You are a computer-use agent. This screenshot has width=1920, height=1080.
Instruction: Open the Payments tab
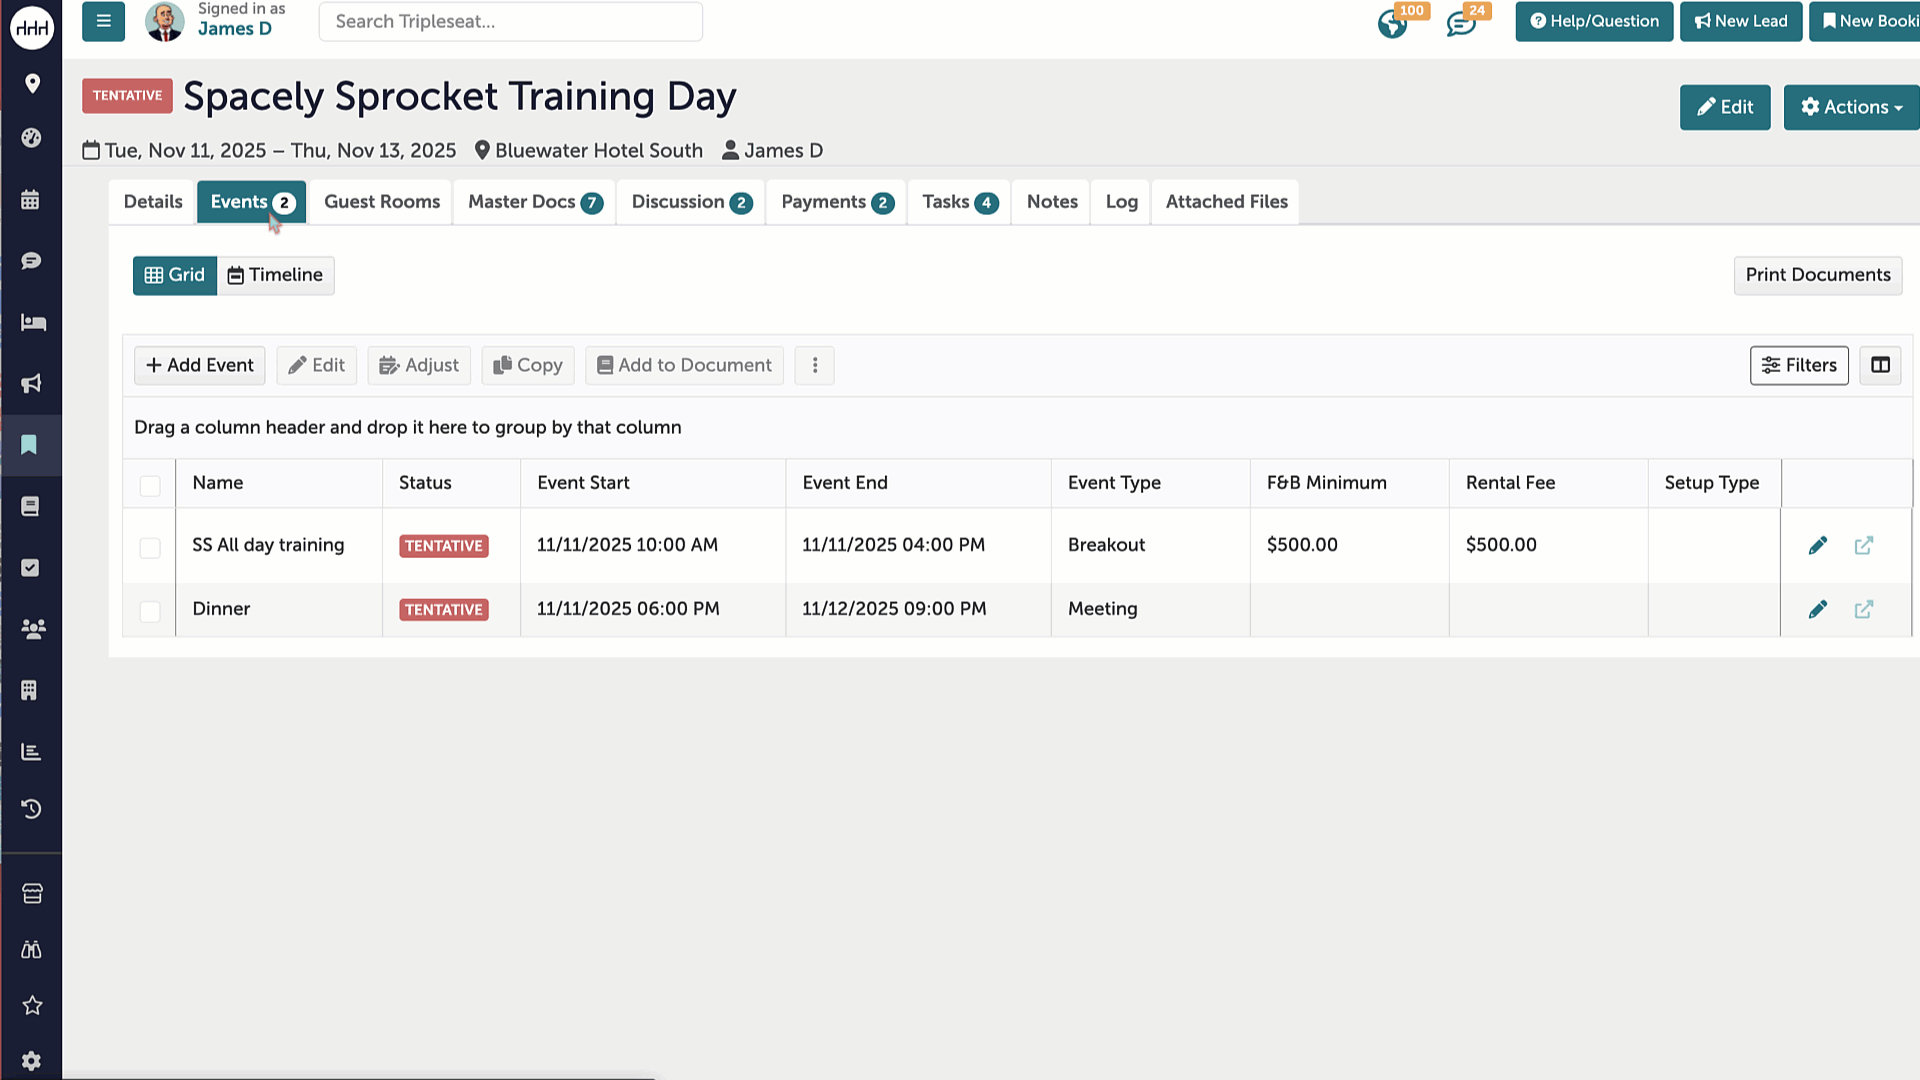(x=837, y=202)
